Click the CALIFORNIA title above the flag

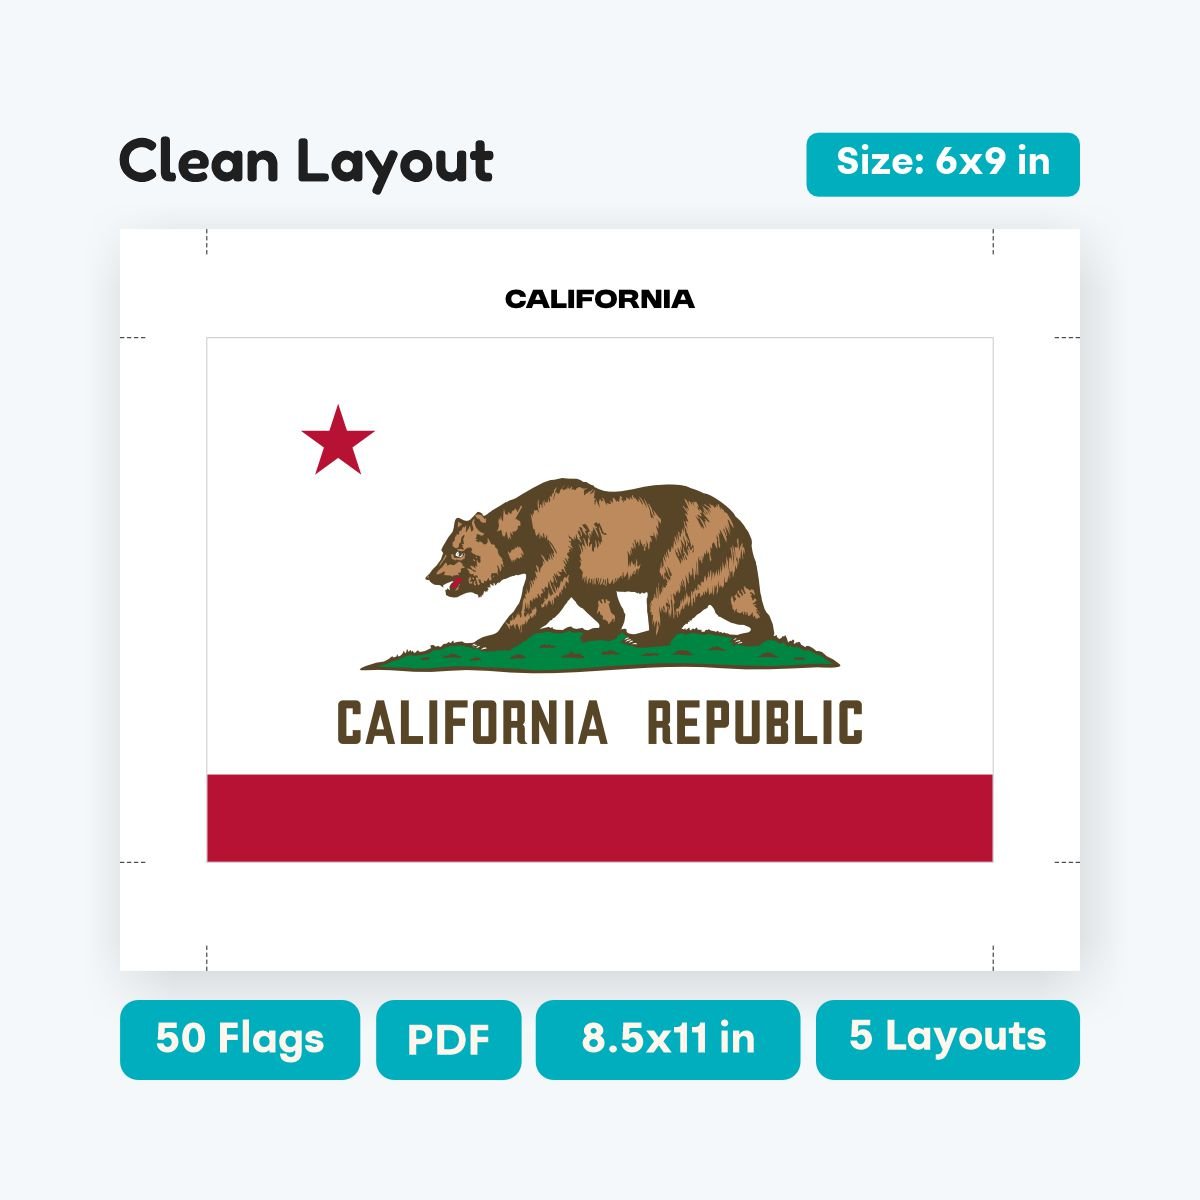pyautogui.click(x=600, y=299)
